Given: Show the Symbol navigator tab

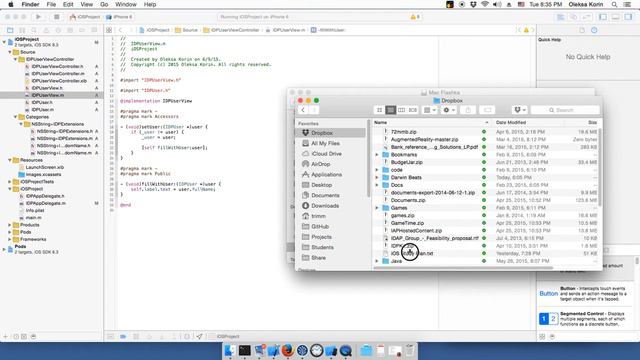Looking at the screenshot, I should click(22, 30).
